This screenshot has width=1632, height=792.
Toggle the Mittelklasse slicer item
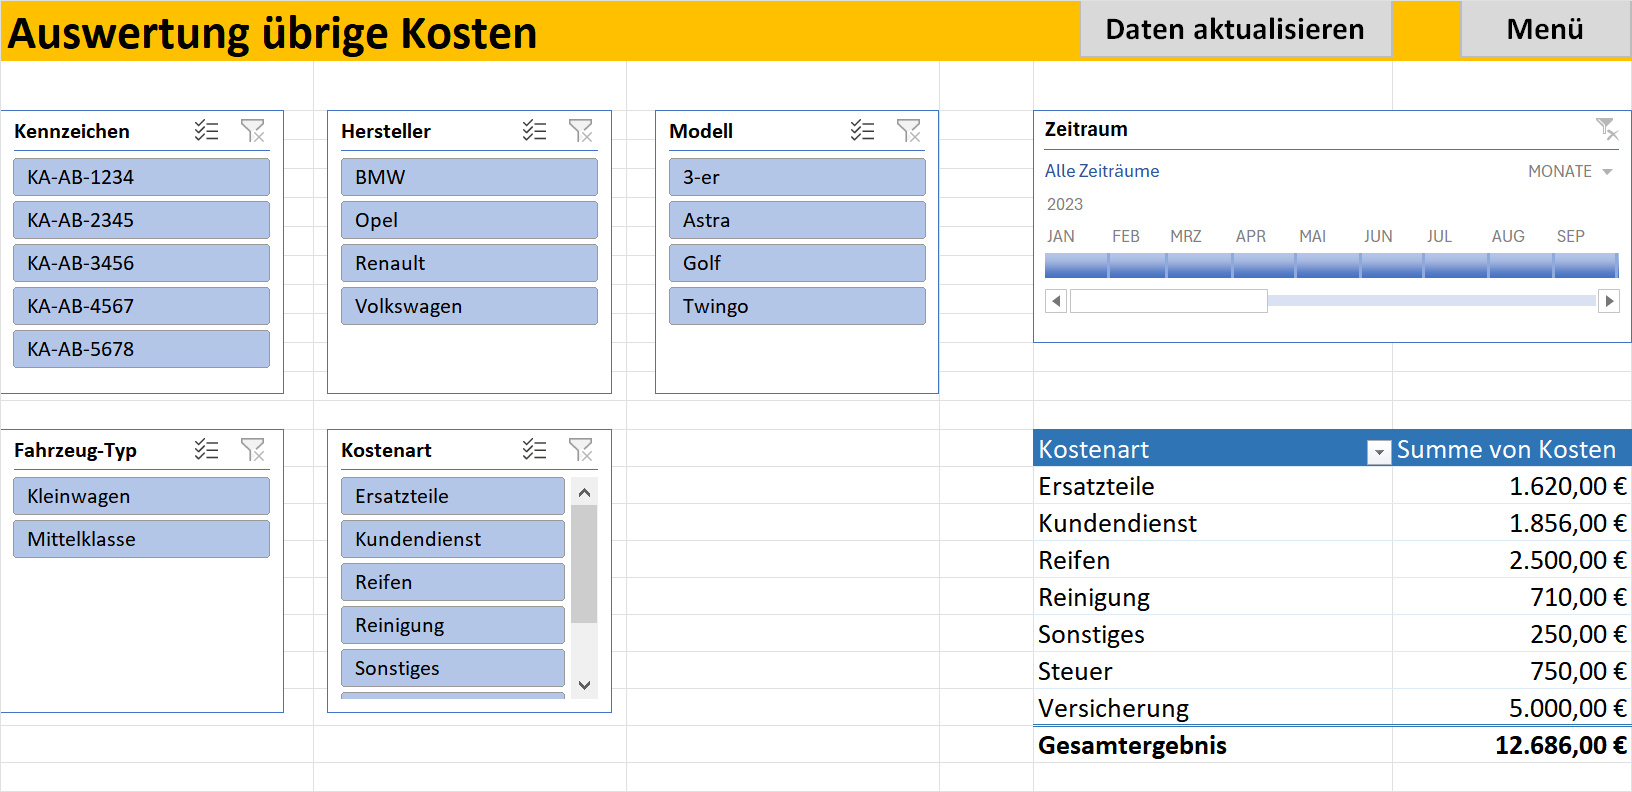pyautogui.click(x=141, y=539)
